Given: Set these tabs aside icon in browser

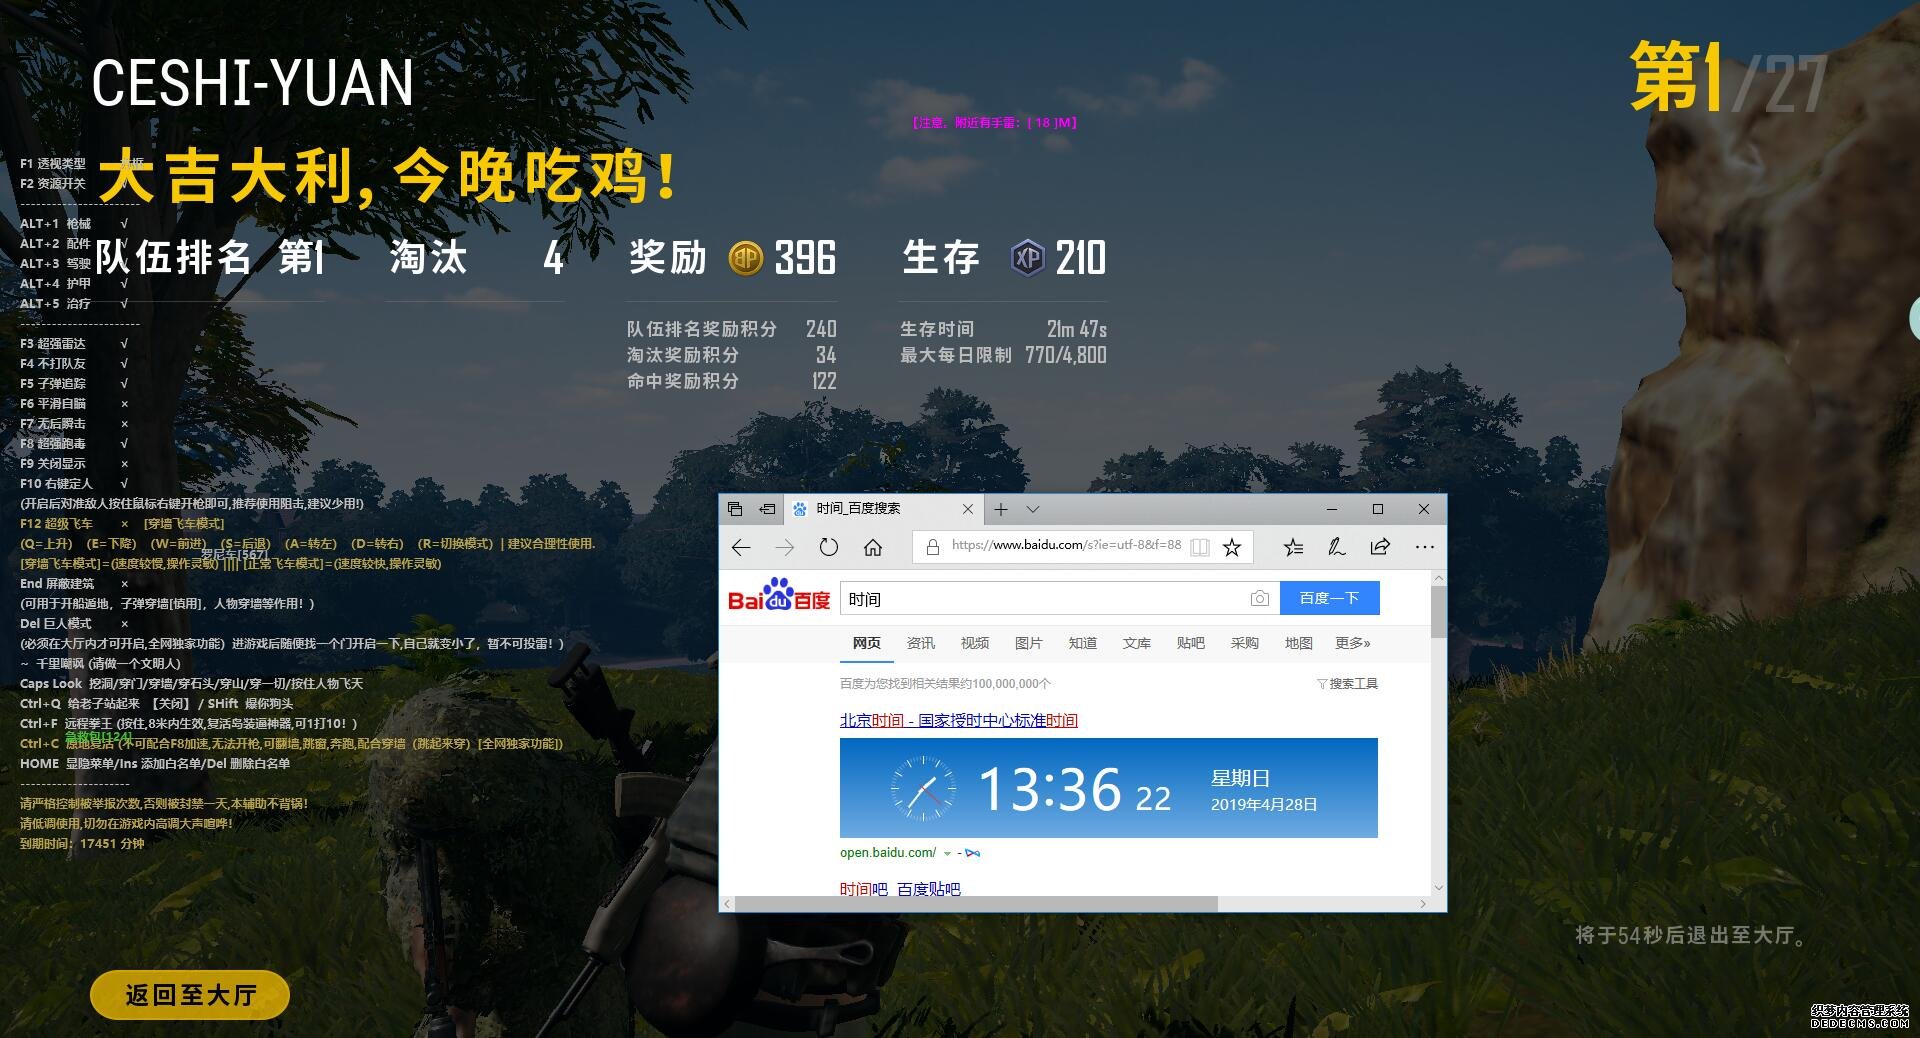Looking at the screenshot, I should pyautogui.click(x=767, y=509).
